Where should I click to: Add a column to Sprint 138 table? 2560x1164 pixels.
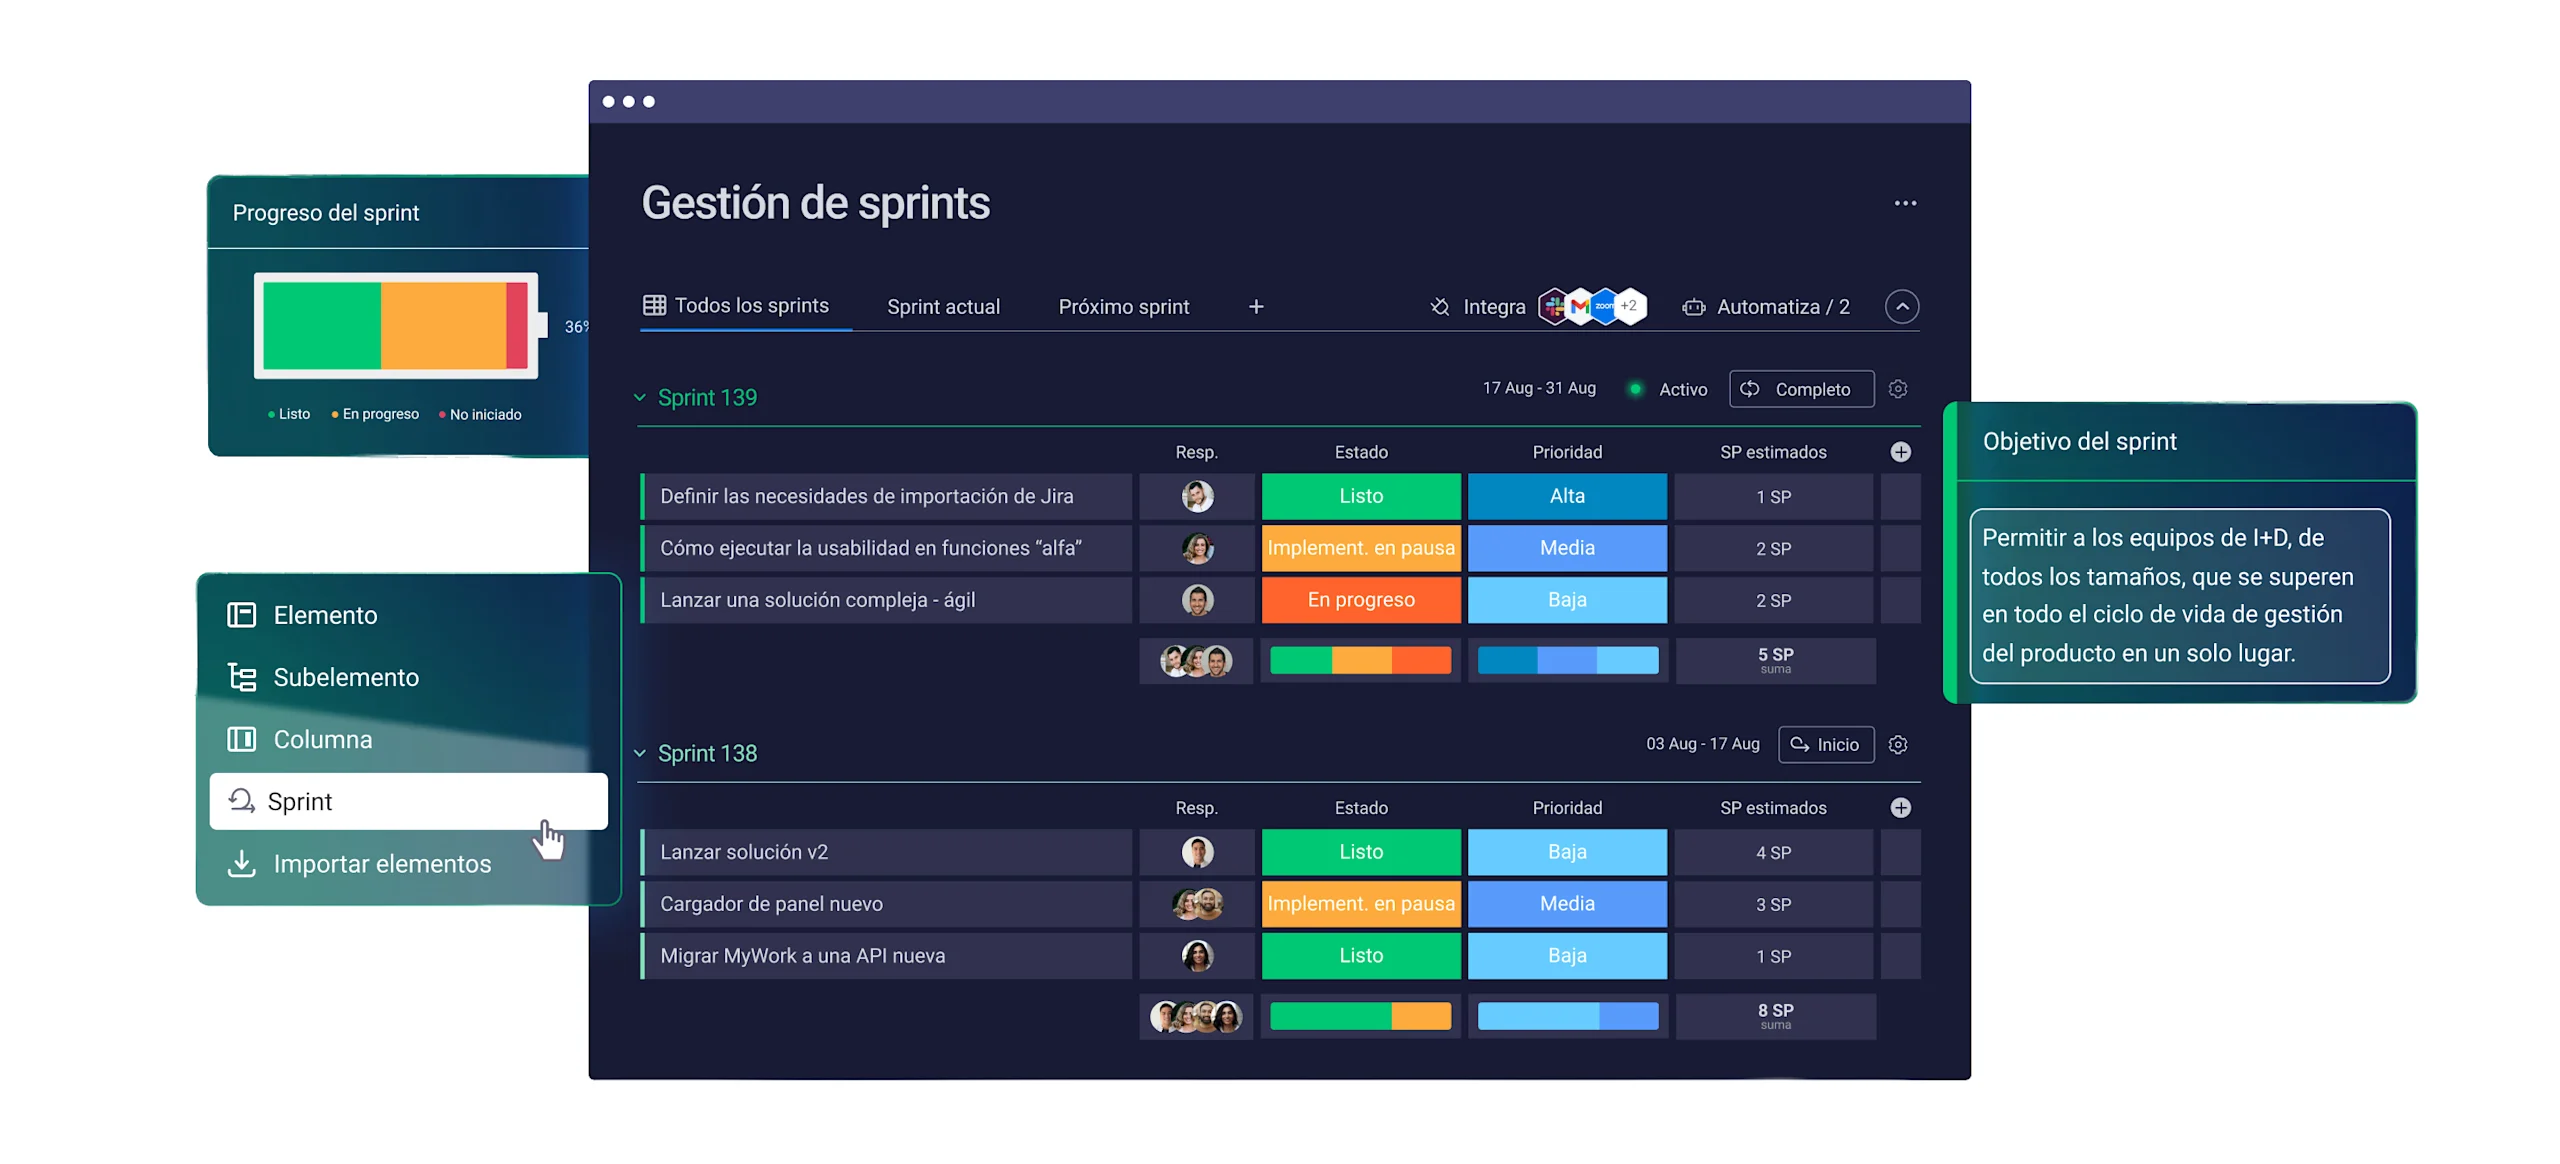[x=1900, y=808]
